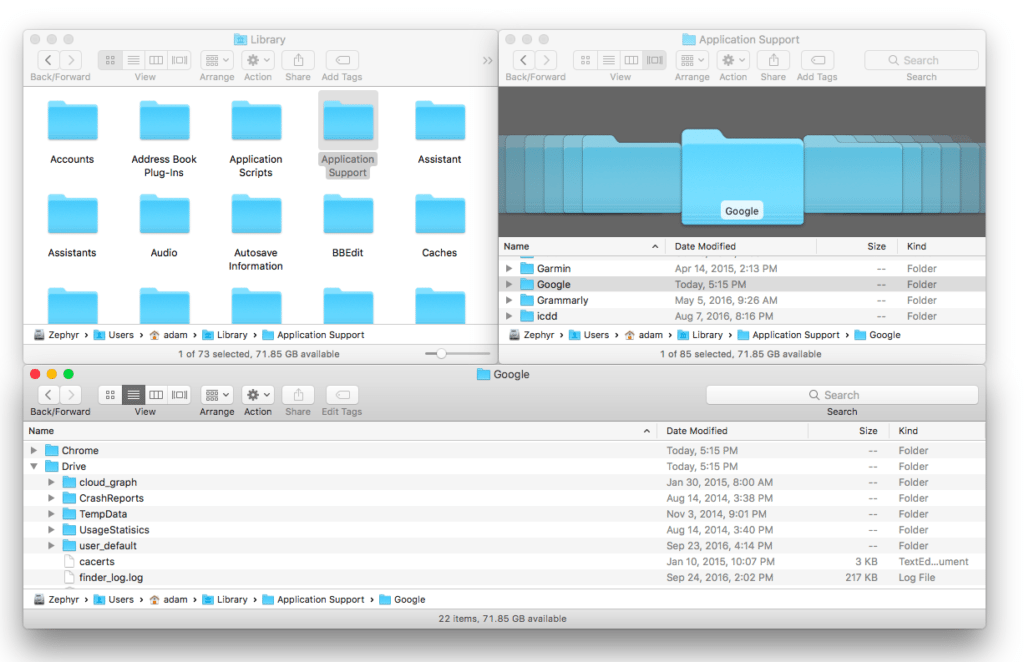This screenshot has height=662, width=1024.
Task: Open the Action gear menu in Google window
Action: 255,394
